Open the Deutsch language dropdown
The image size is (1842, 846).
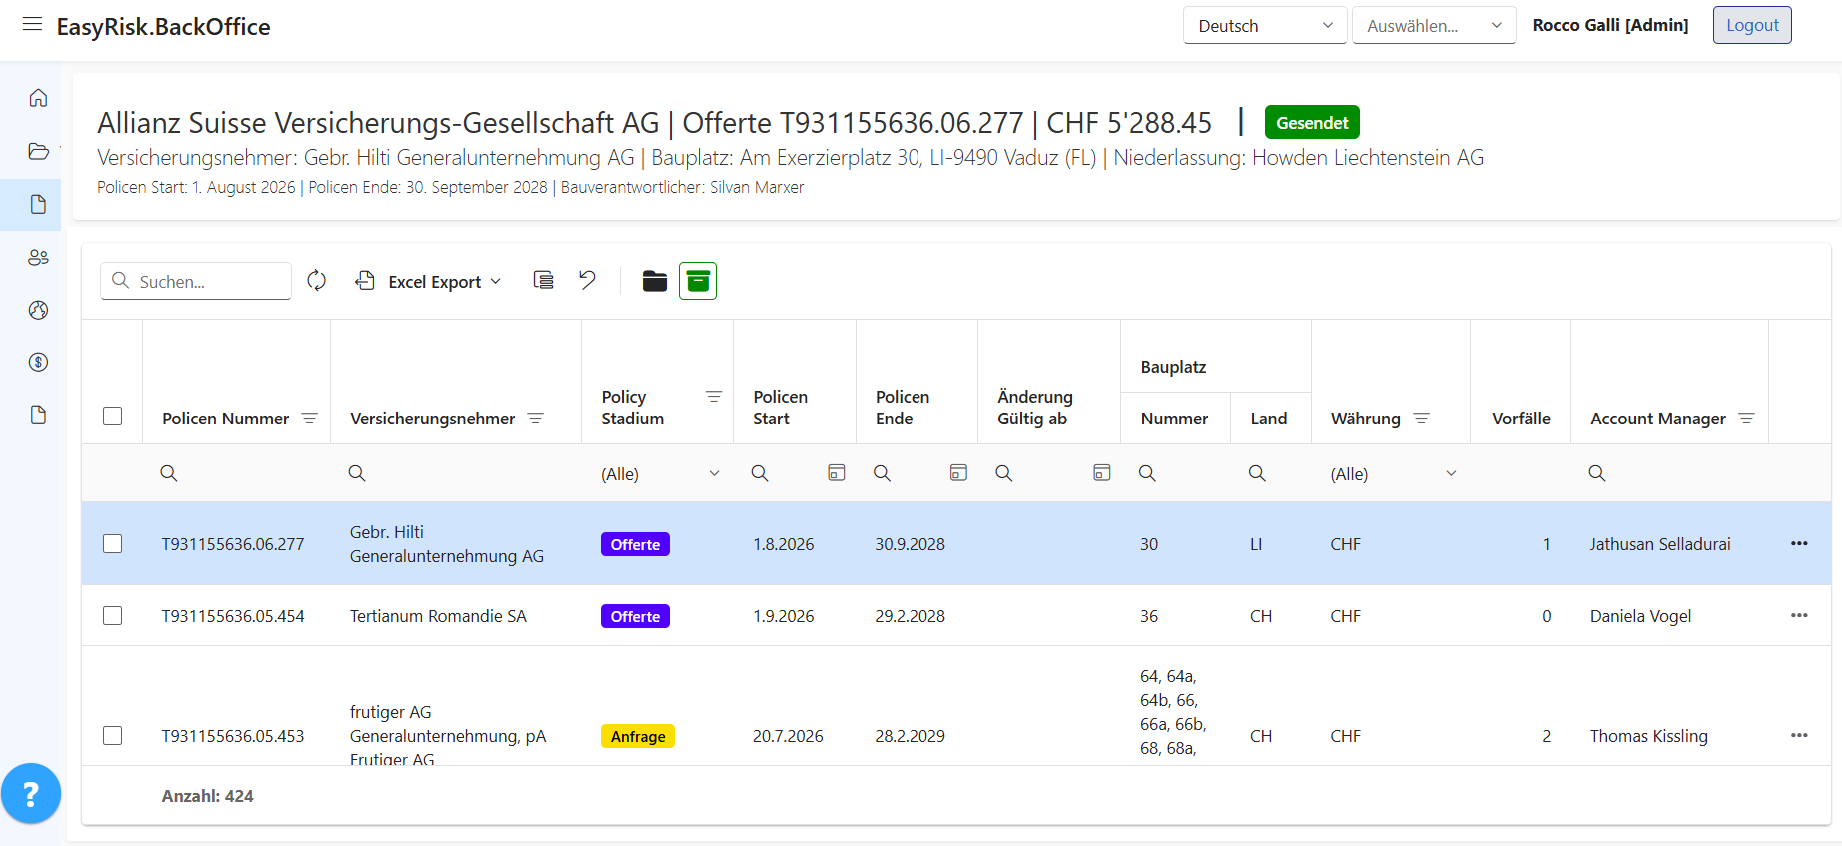[x=1265, y=25]
